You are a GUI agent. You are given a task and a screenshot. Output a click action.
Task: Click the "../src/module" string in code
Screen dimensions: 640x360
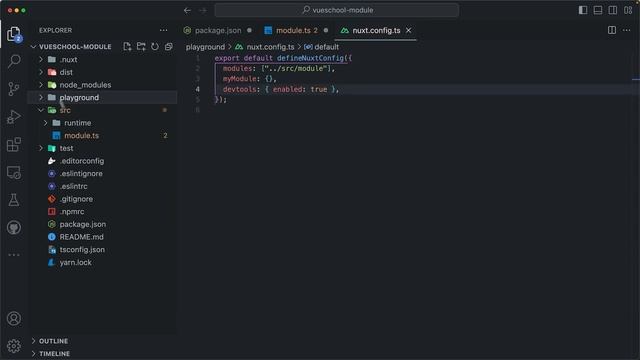(298, 69)
